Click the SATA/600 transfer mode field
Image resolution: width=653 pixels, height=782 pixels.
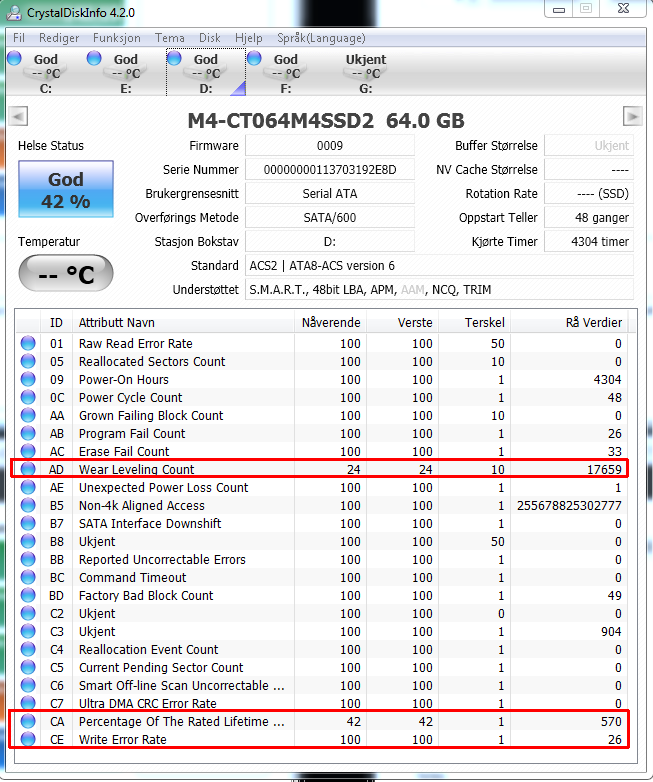coord(330,217)
